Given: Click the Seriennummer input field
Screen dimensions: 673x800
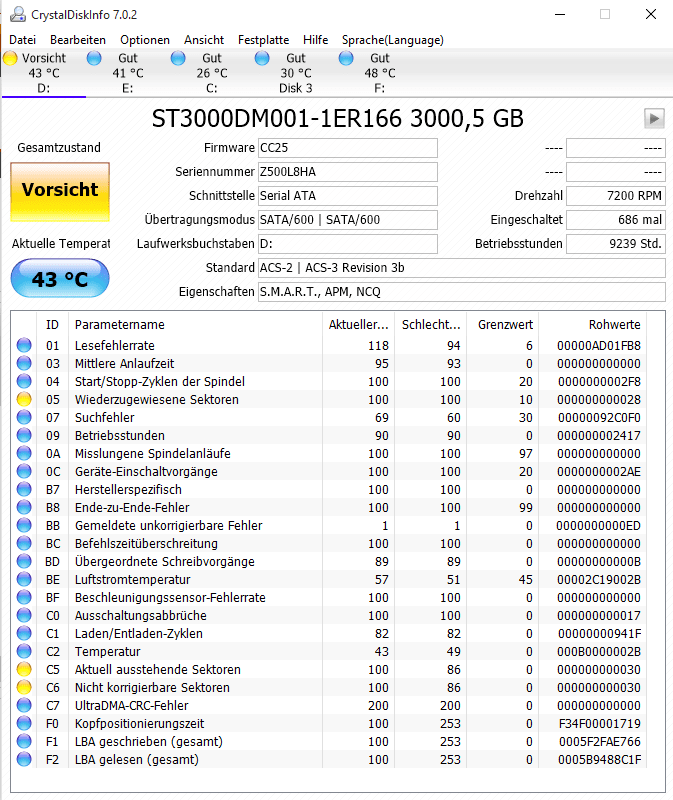Looking at the screenshot, I should point(347,172).
